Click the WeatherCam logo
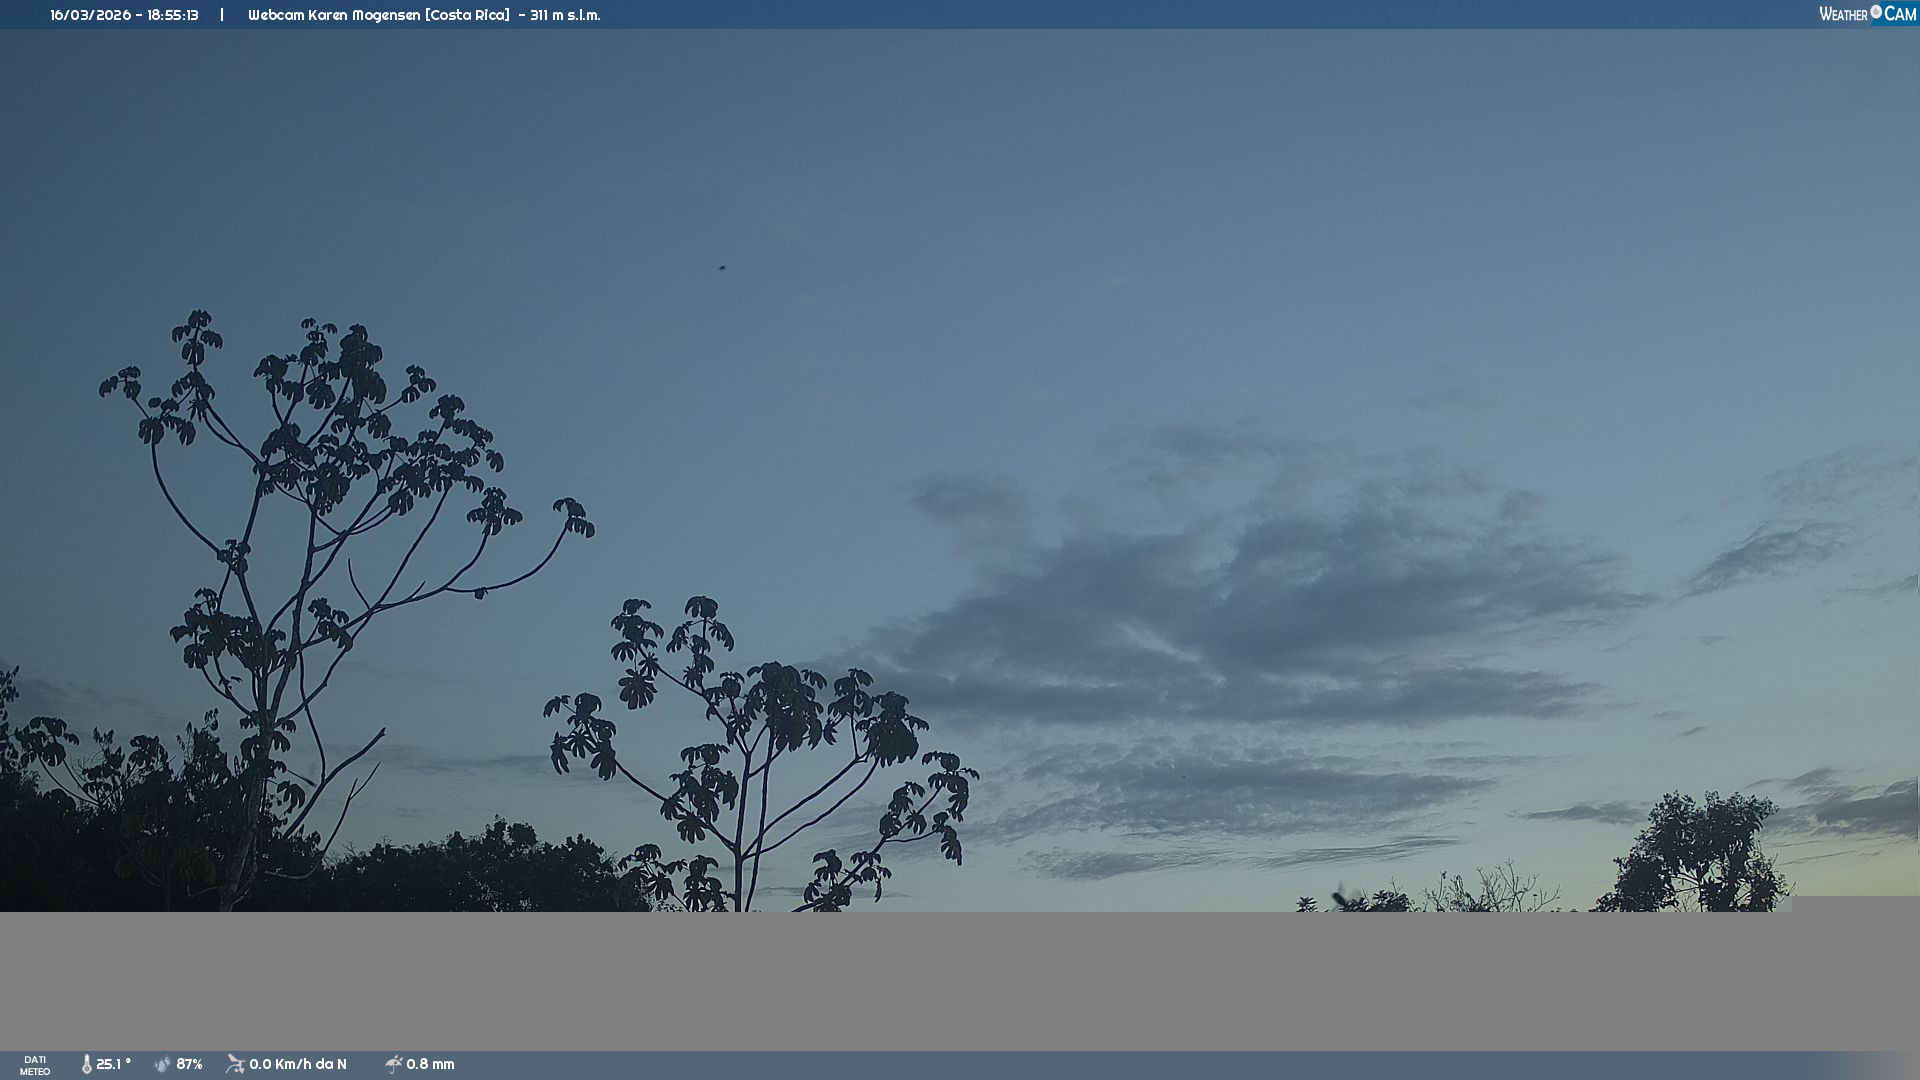 point(1867,14)
